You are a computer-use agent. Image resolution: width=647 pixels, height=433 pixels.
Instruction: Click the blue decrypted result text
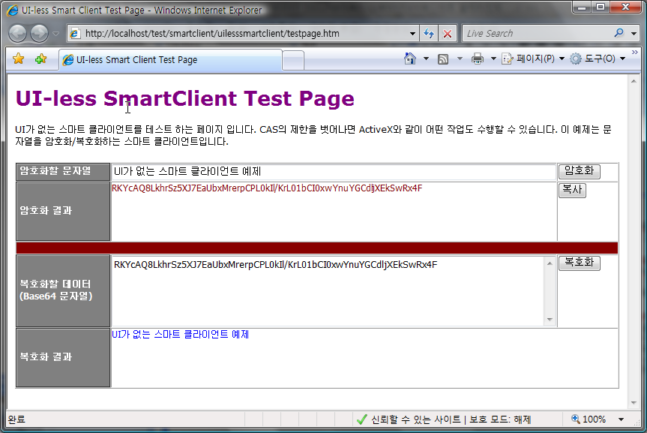[x=180, y=334]
